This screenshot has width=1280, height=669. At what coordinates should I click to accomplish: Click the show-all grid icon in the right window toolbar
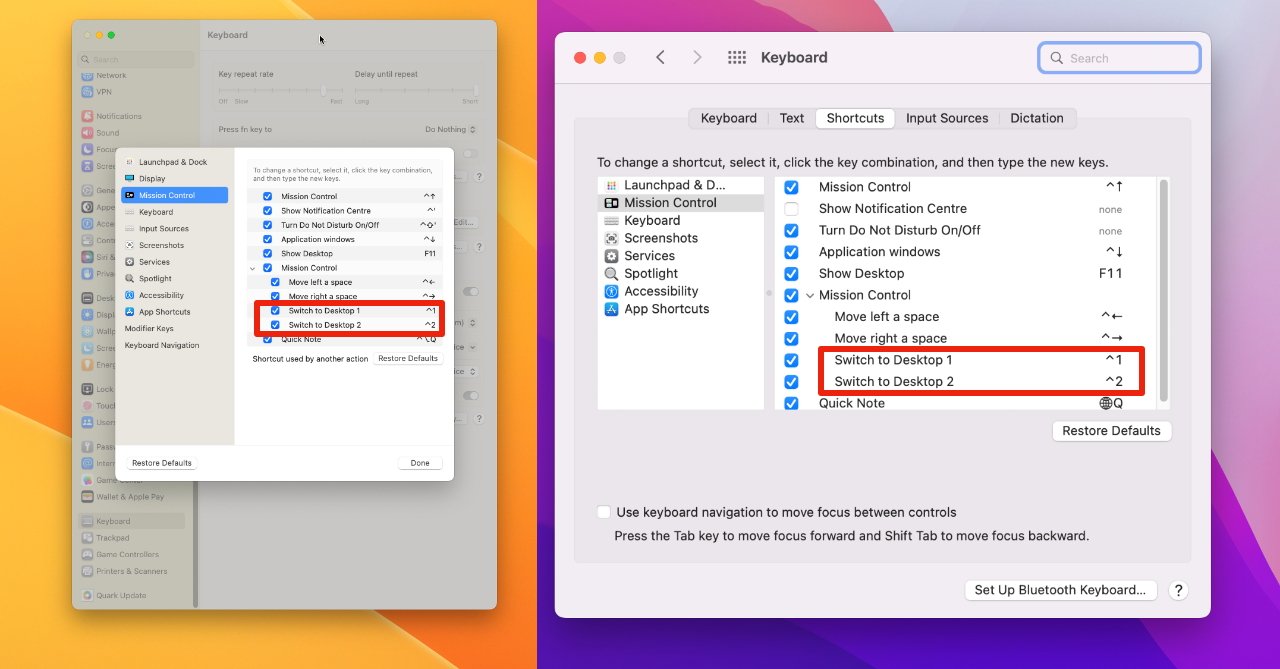tap(737, 58)
